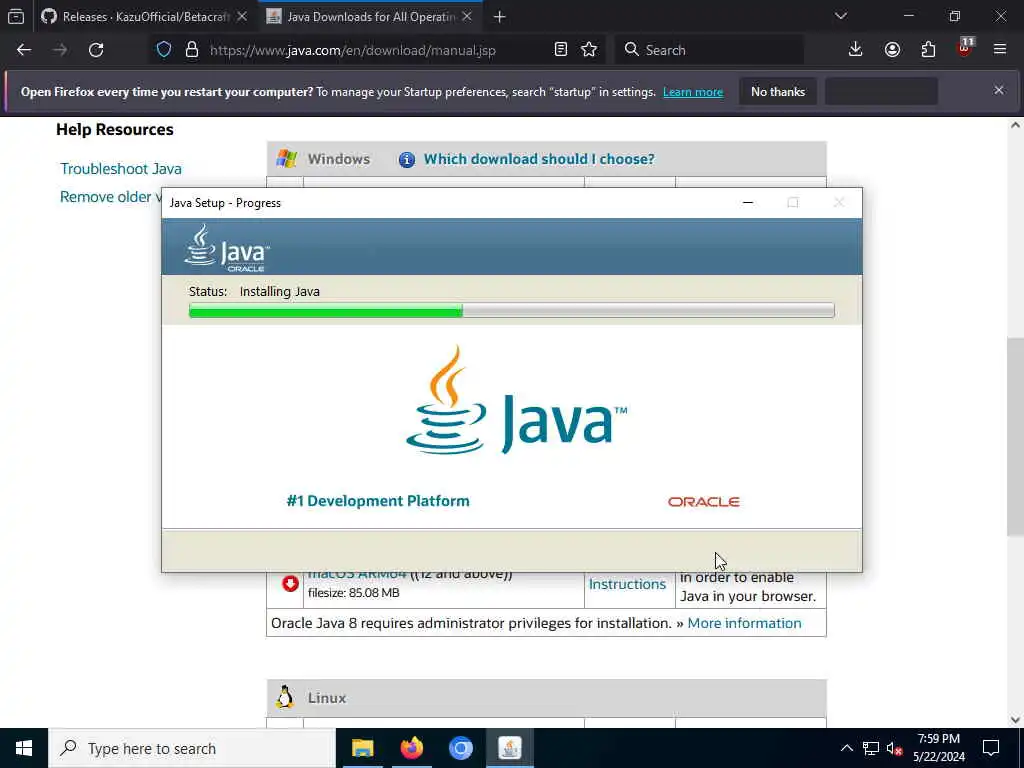Open a new tab with plus button
Screen dimensions: 1024x768
(x=499, y=17)
